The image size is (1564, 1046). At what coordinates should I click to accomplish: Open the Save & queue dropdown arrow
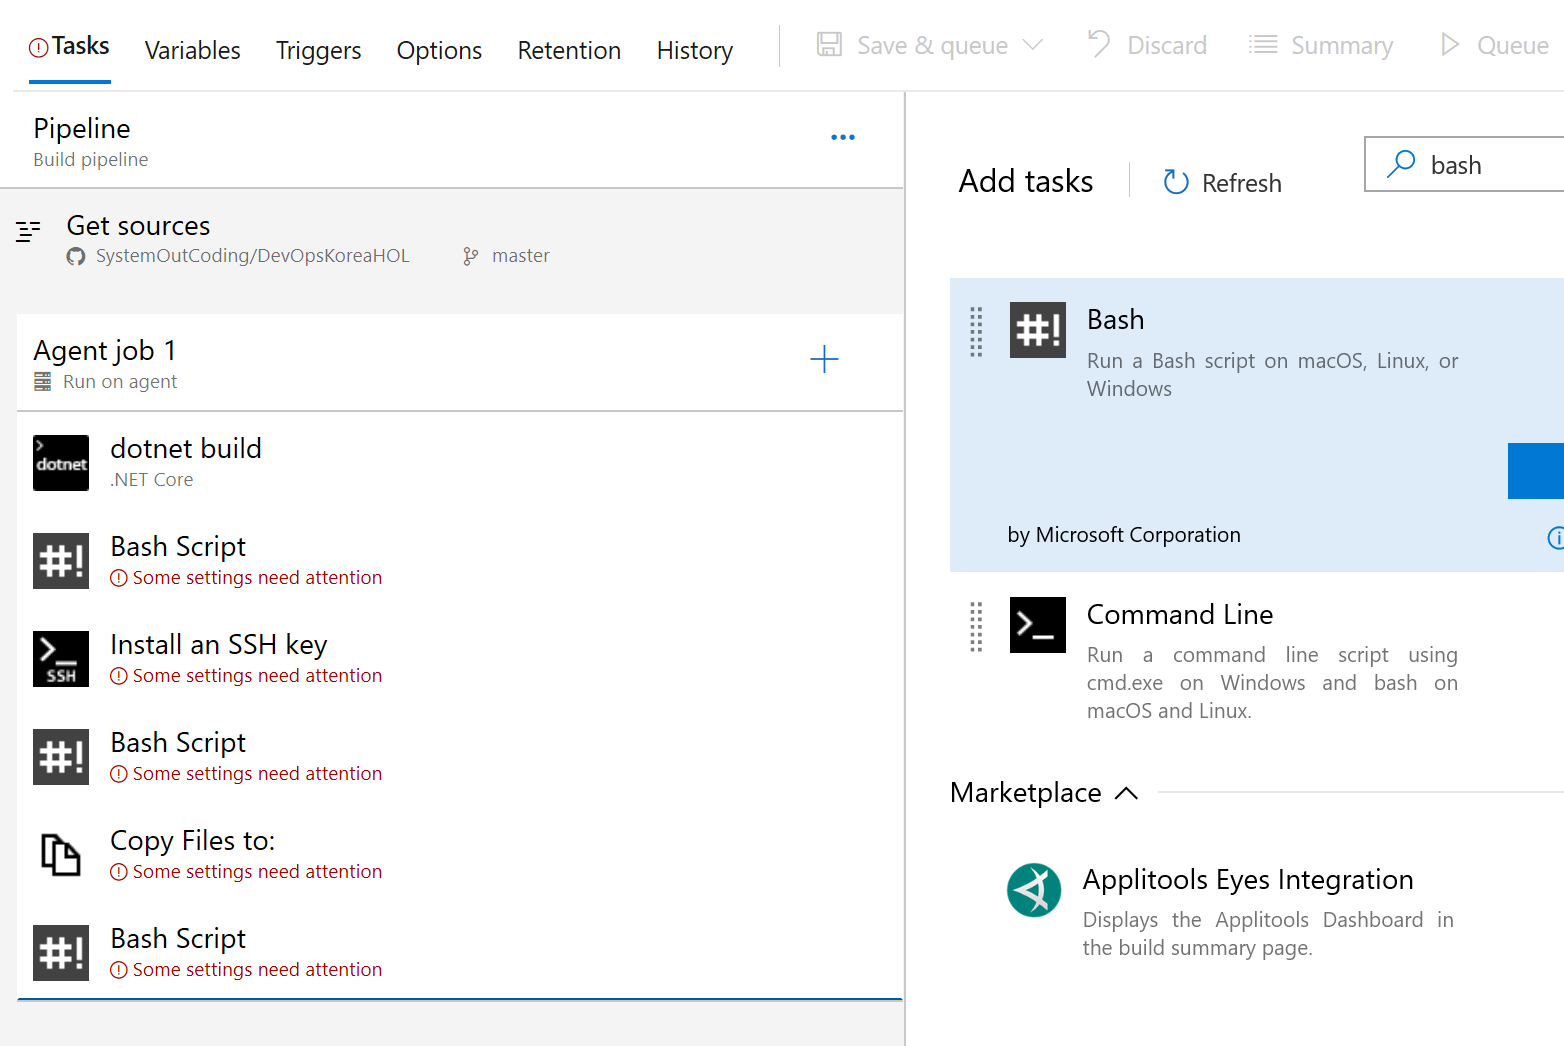(x=1035, y=45)
